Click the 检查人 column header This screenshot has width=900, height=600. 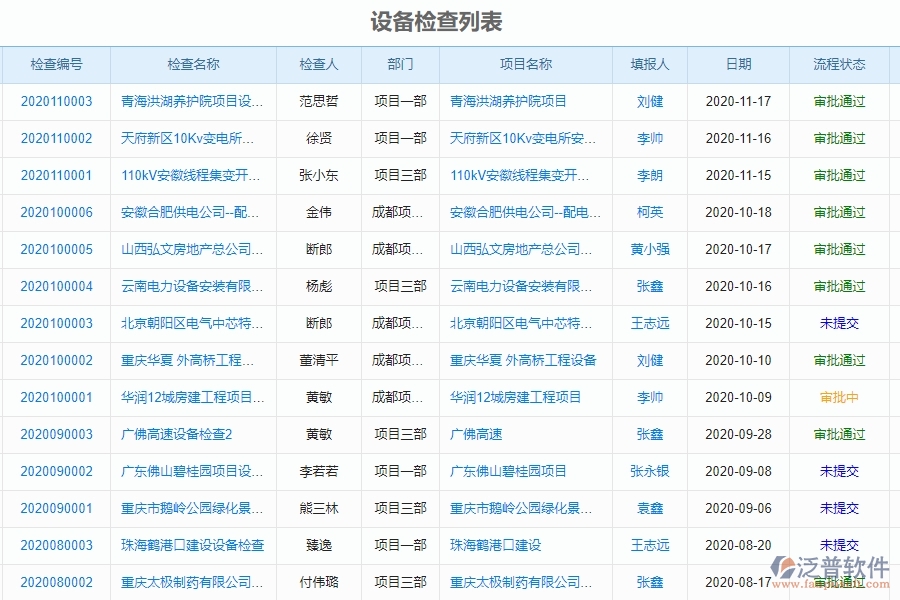[318, 64]
